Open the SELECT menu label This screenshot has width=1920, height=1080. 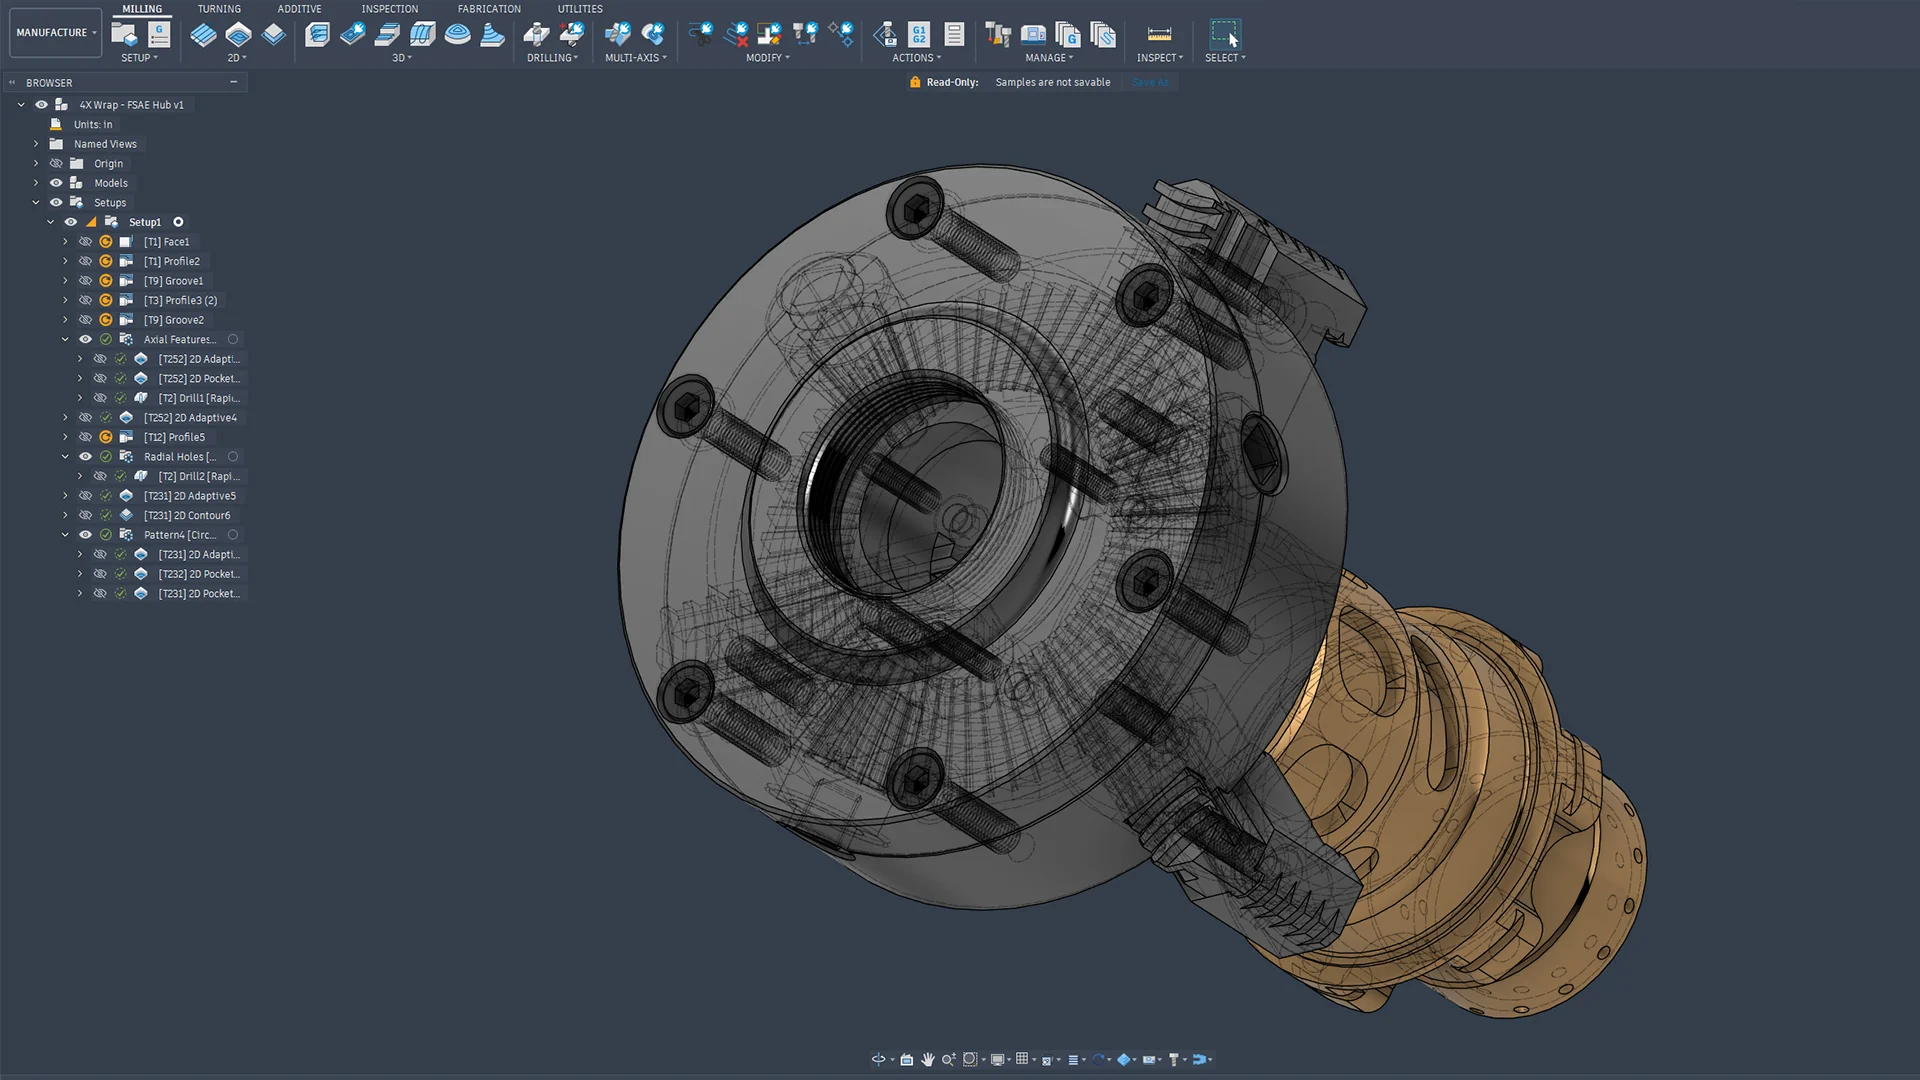click(x=1225, y=58)
